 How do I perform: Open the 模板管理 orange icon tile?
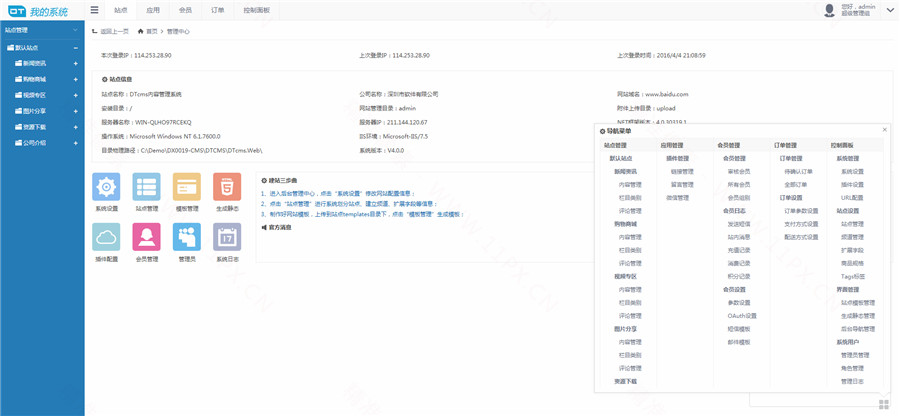186,187
